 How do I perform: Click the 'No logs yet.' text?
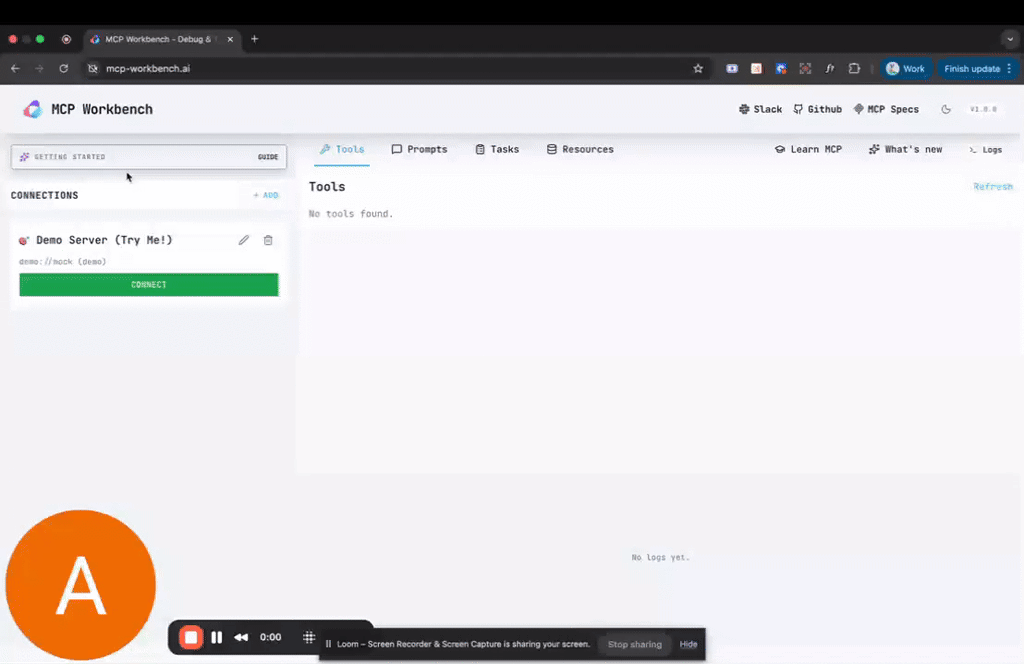point(660,557)
